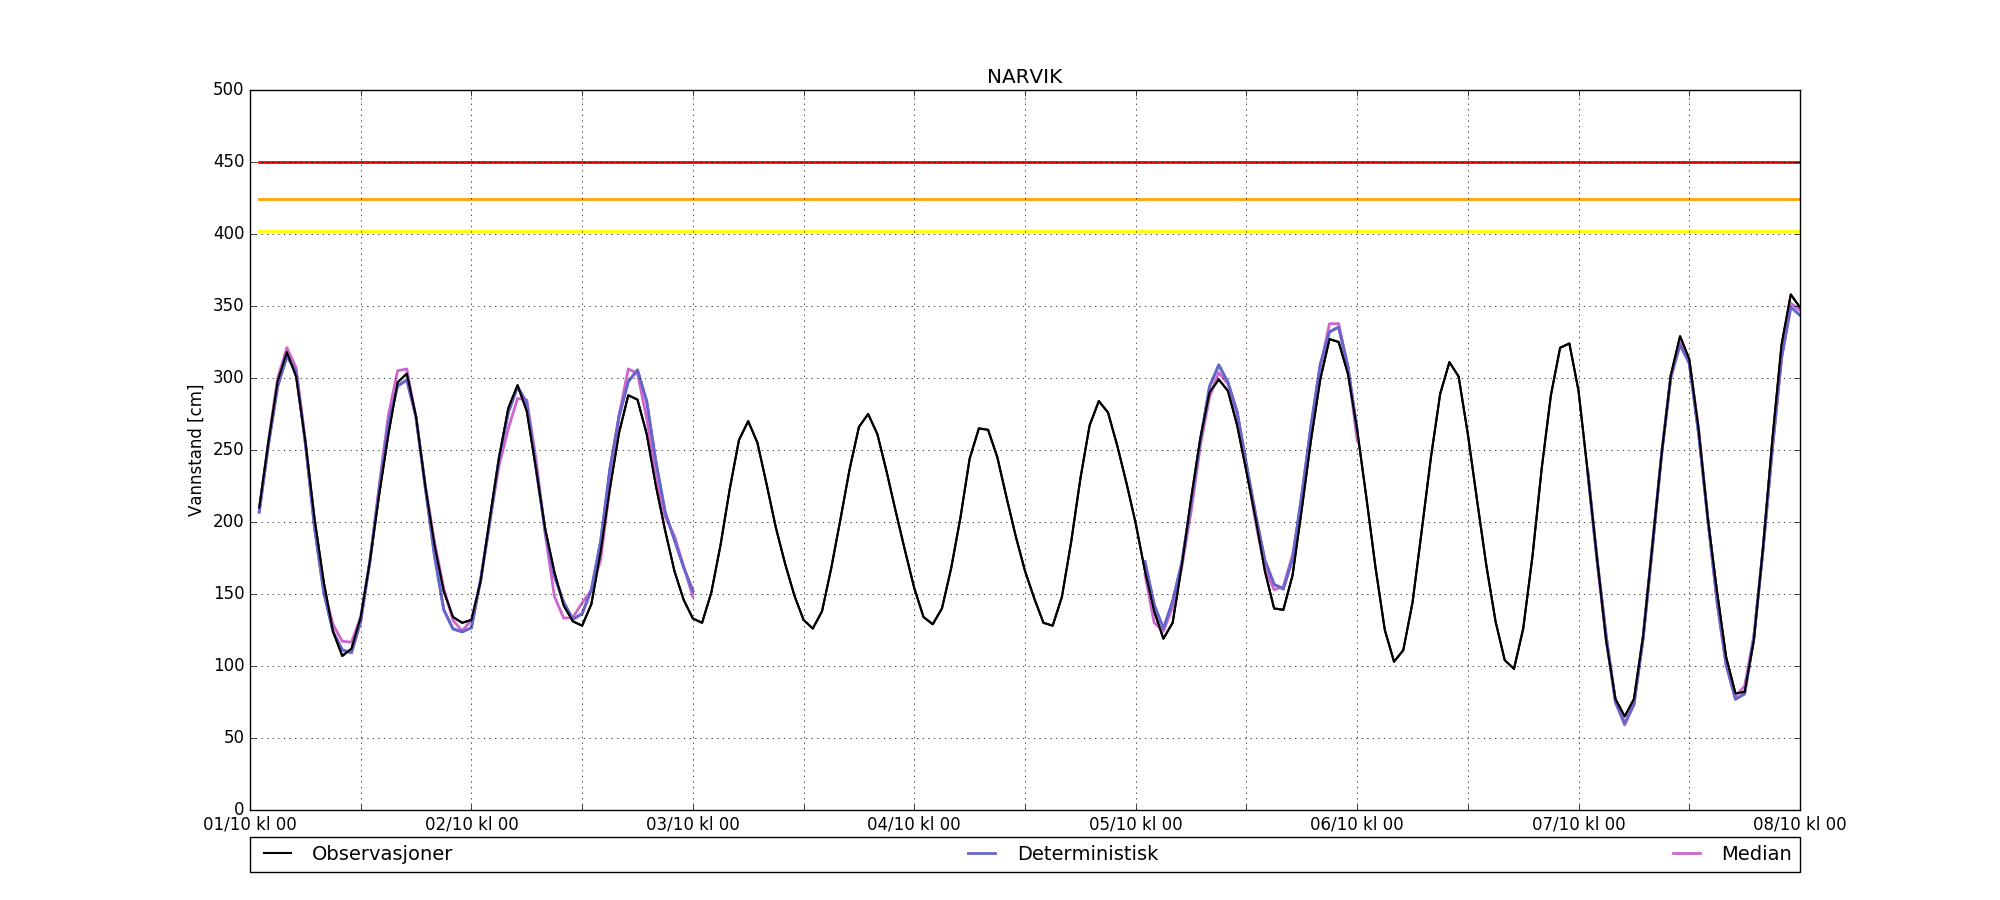
Task: Select the Median legend label
Action: 1755,854
